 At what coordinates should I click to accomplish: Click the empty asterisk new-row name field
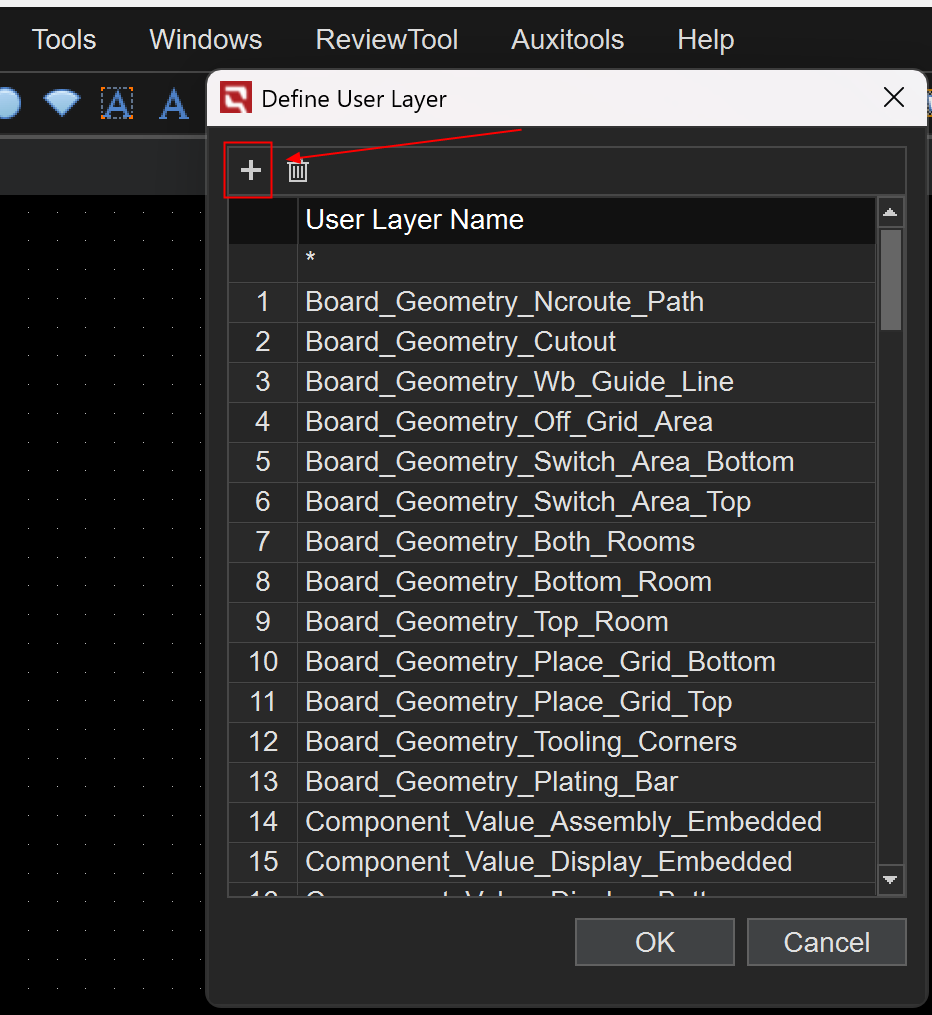click(585, 262)
